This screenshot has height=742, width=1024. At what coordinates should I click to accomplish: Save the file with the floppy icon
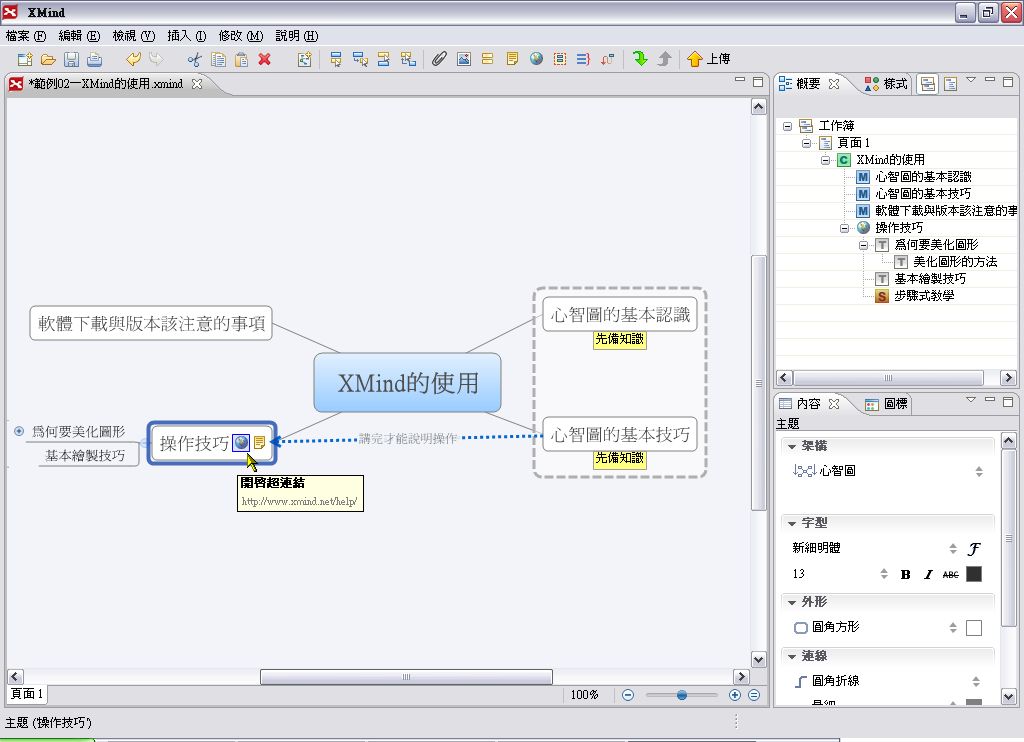(71, 59)
